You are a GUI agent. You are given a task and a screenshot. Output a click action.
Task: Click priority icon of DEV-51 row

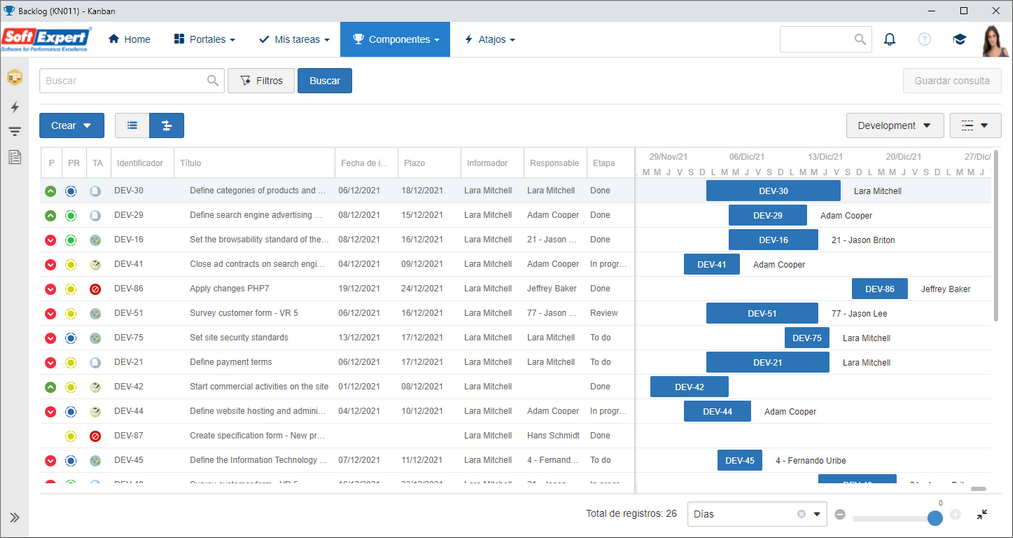coord(50,314)
